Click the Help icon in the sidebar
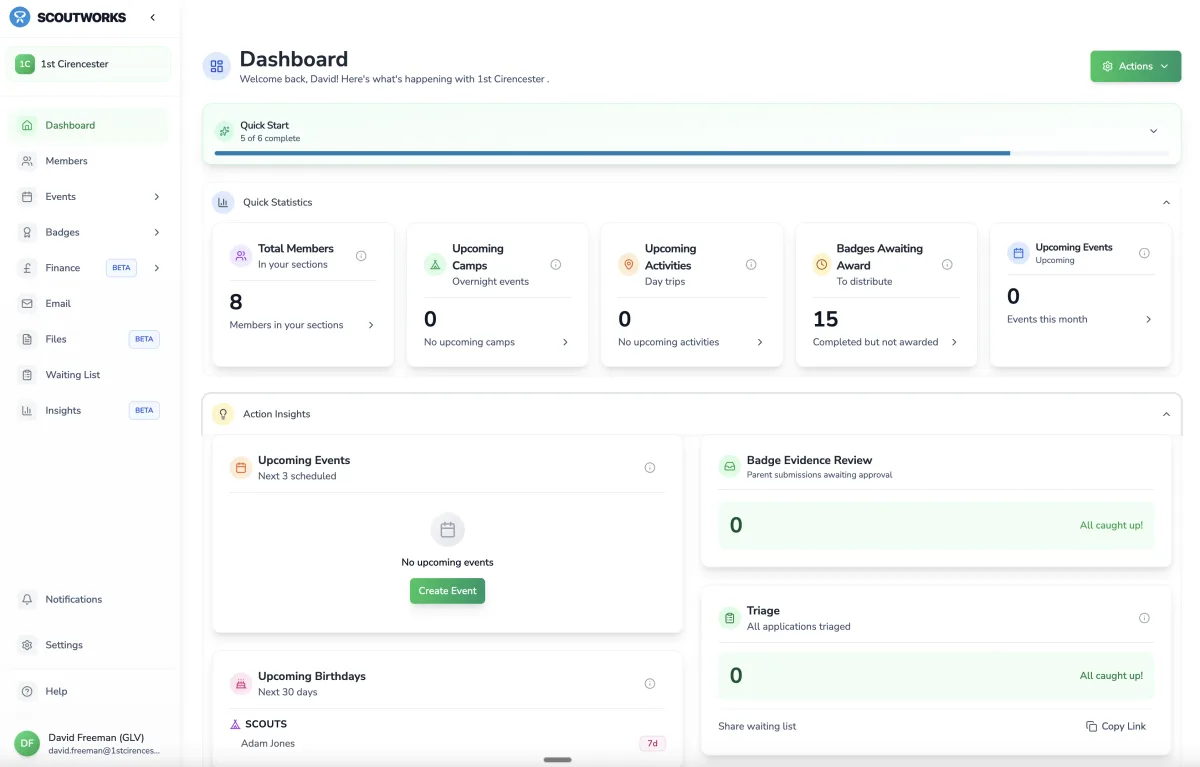1200x767 pixels. point(28,691)
